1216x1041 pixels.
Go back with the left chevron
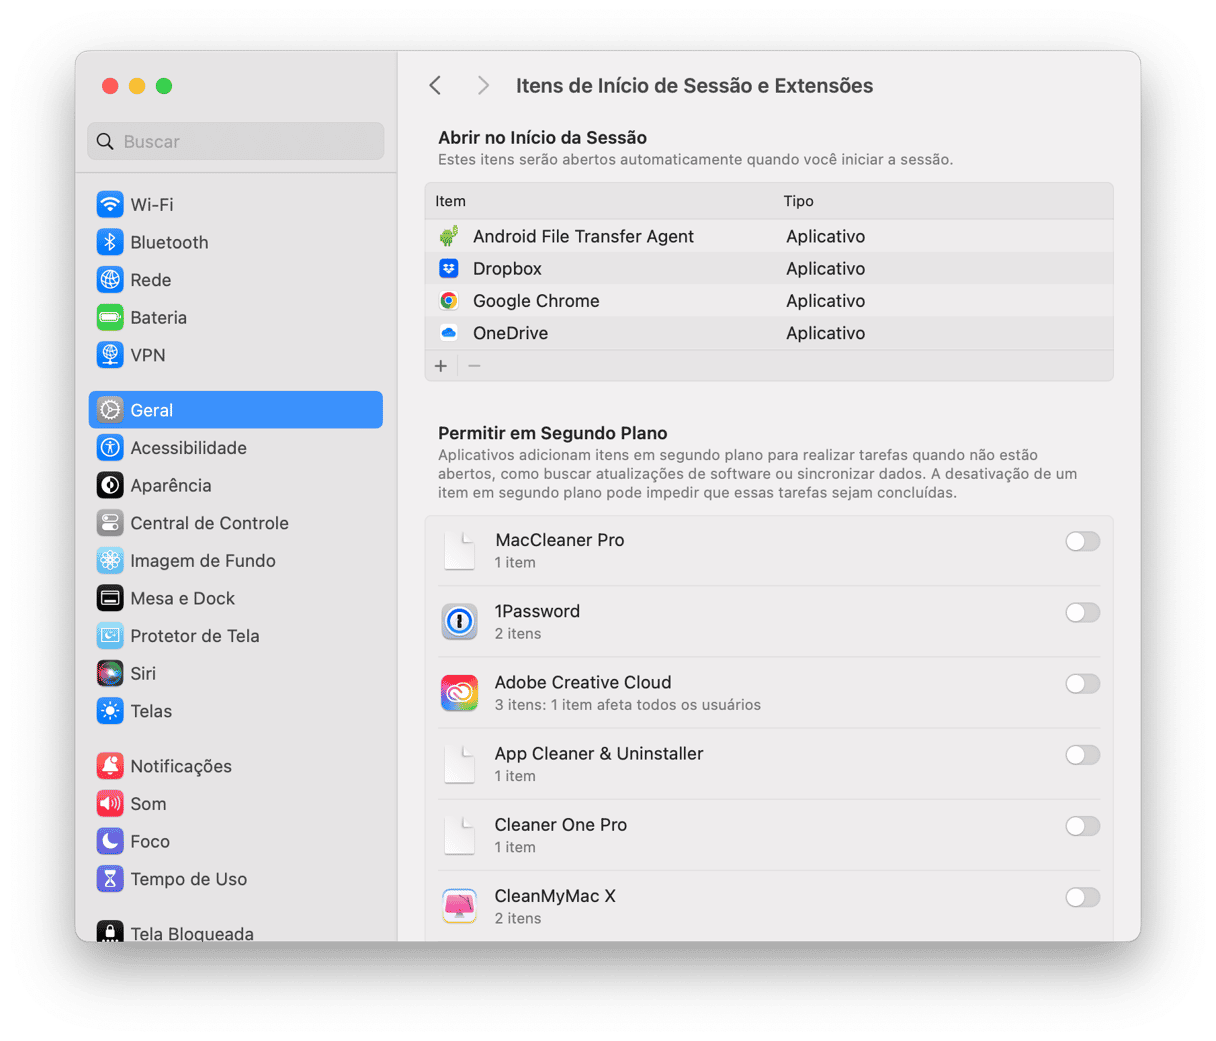point(435,86)
